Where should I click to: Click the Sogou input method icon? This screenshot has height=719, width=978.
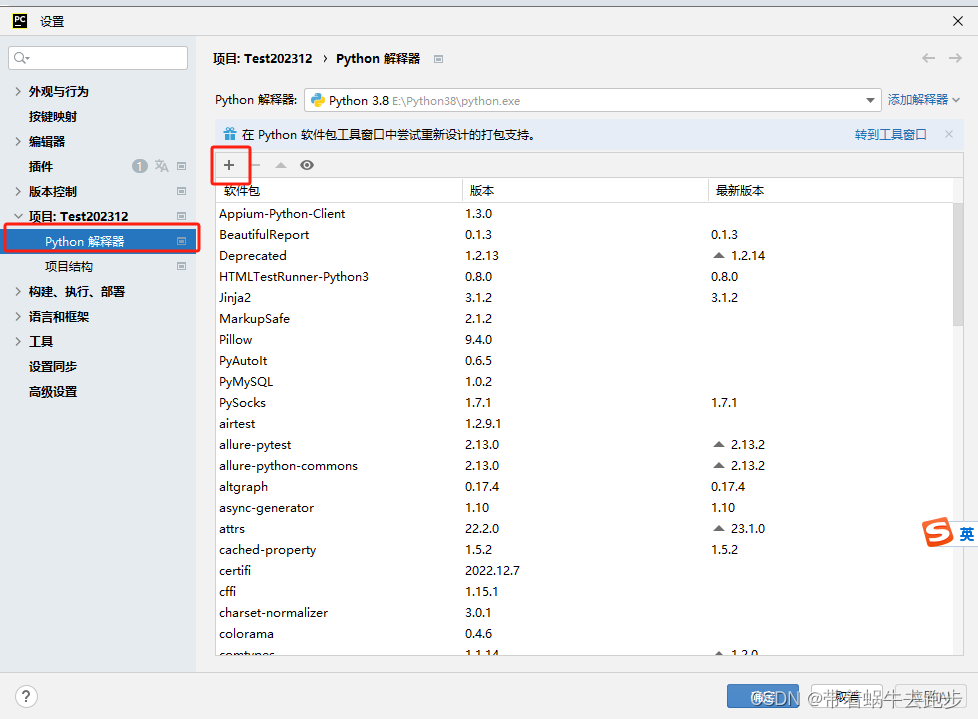coord(937,533)
